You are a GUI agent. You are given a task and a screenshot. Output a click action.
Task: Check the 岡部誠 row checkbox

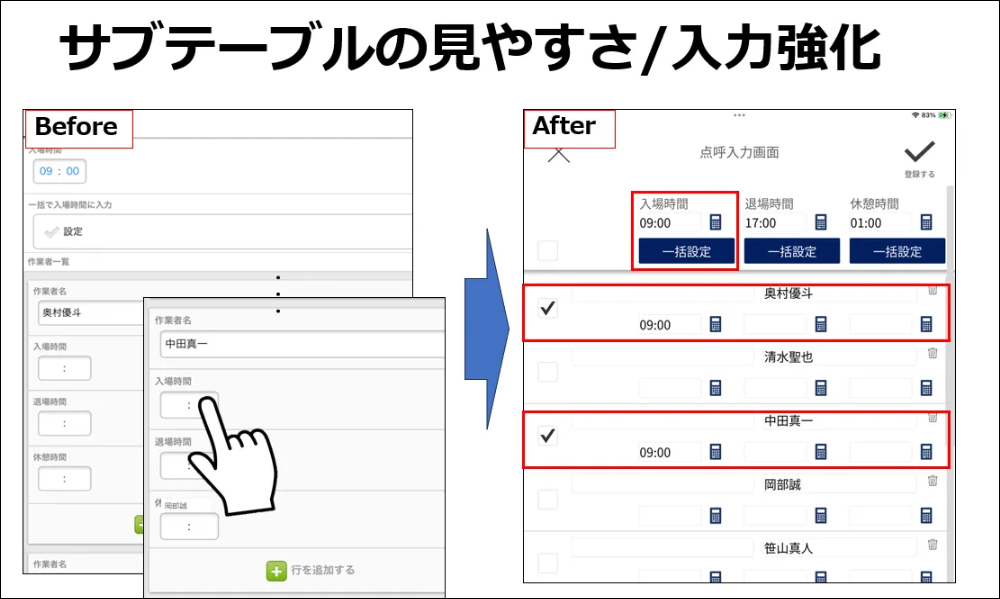548,499
